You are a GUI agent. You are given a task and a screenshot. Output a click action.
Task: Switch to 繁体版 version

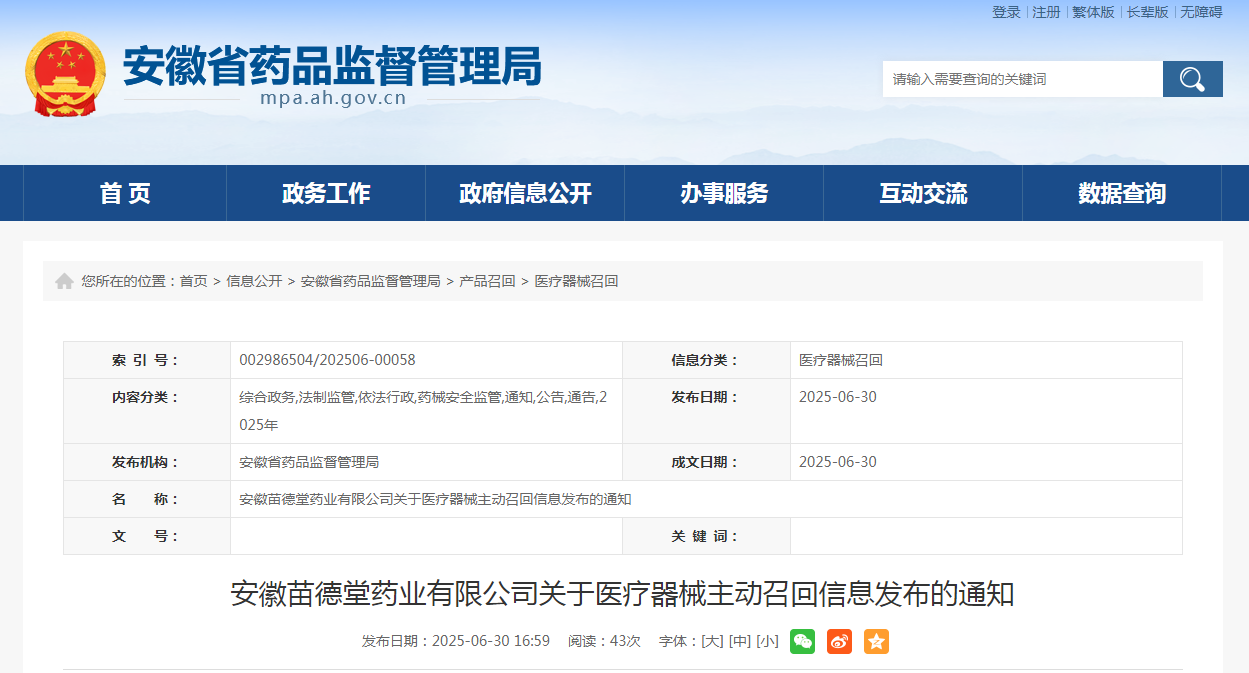[1093, 12]
